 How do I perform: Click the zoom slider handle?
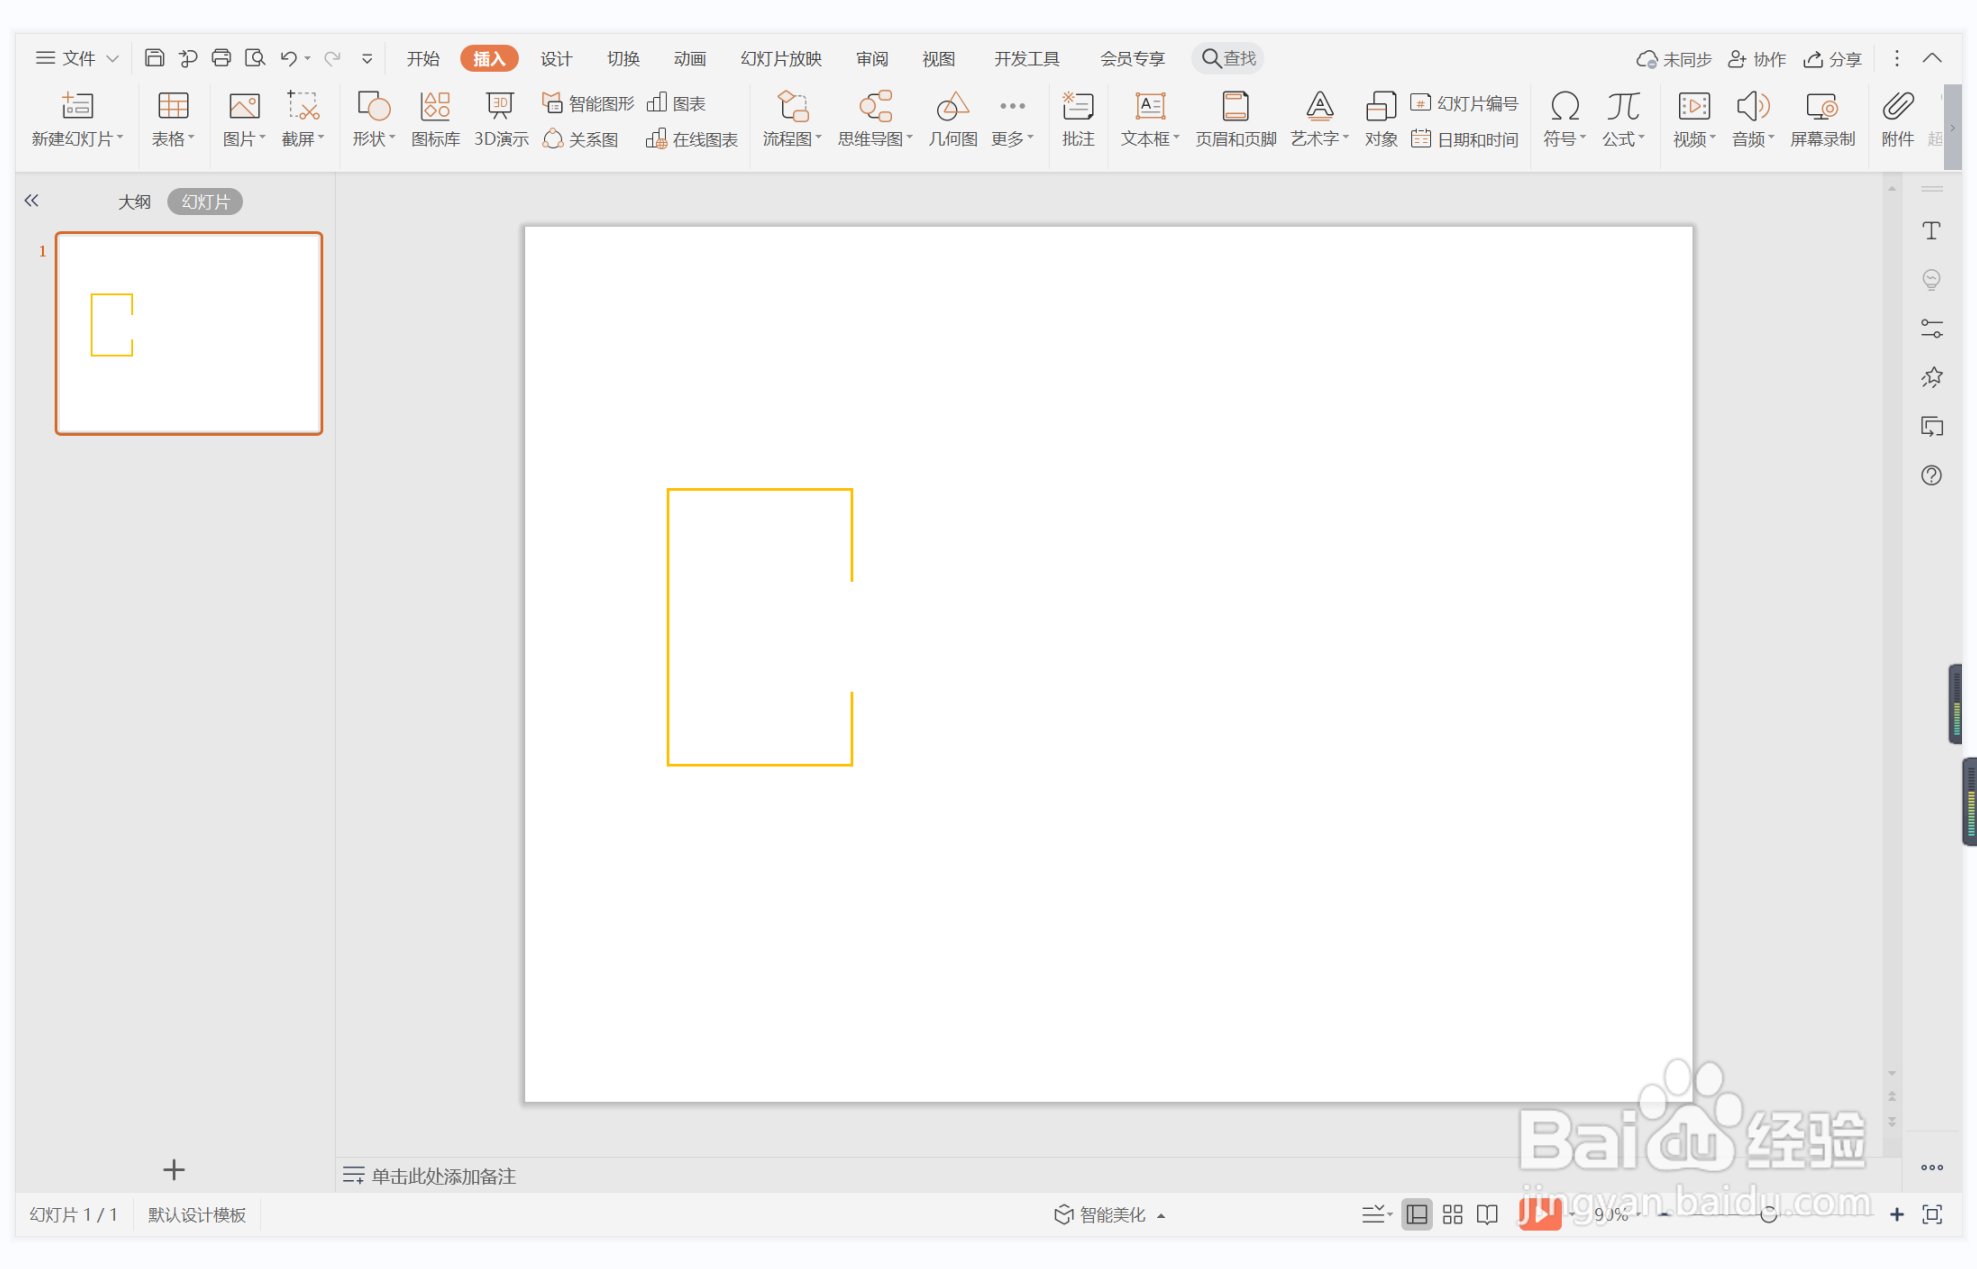(x=1768, y=1214)
